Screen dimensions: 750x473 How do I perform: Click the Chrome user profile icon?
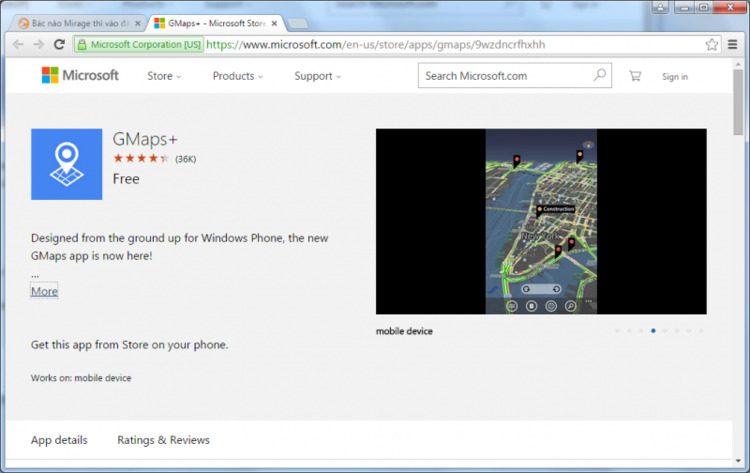tap(660, 7)
